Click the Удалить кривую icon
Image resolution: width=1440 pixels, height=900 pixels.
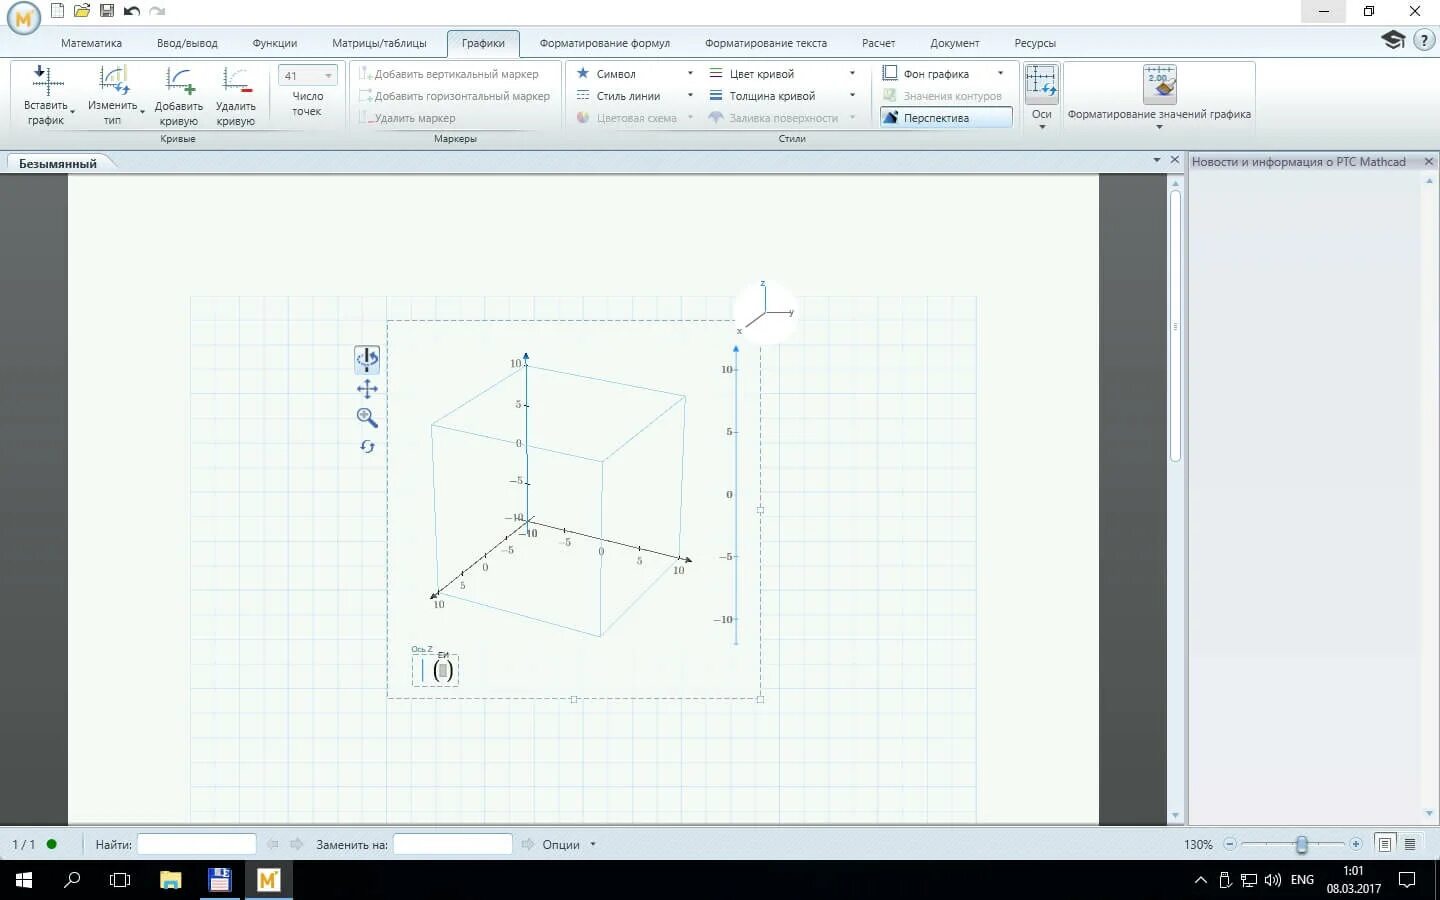click(236, 81)
